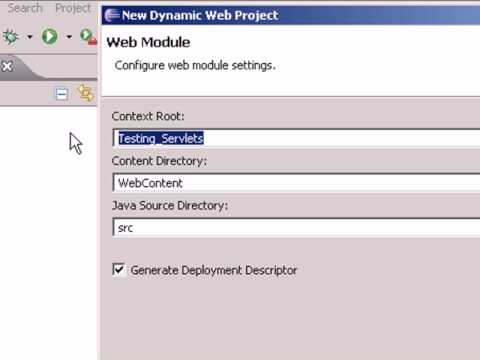Image resolution: width=480 pixels, height=360 pixels.
Task: Click the Collapse All icon
Action: (62, 94)
